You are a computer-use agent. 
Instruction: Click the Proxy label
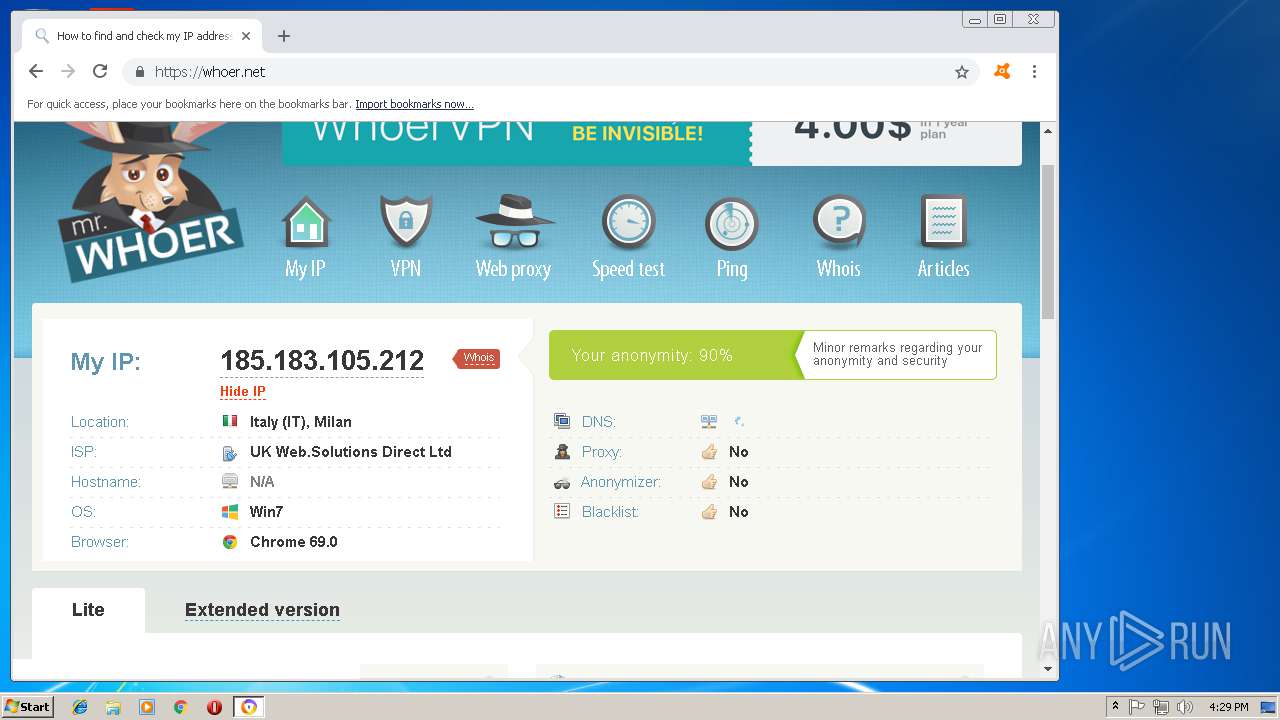coord(602,452)
